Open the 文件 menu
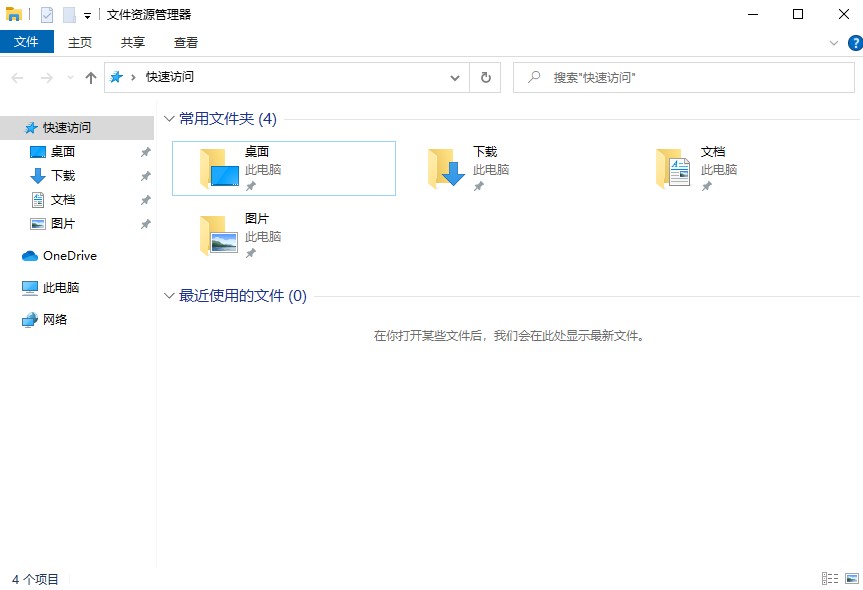This screenshot has height=590, width=863. 27,42
